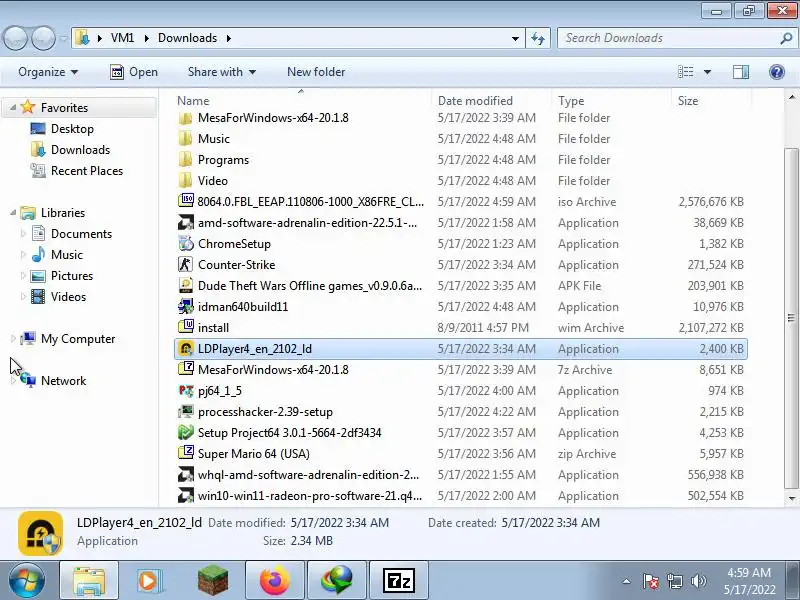The width and height of the screenshot is (800, 600).
Task: Click the idman640build11 installer icon
Action: 186,307
